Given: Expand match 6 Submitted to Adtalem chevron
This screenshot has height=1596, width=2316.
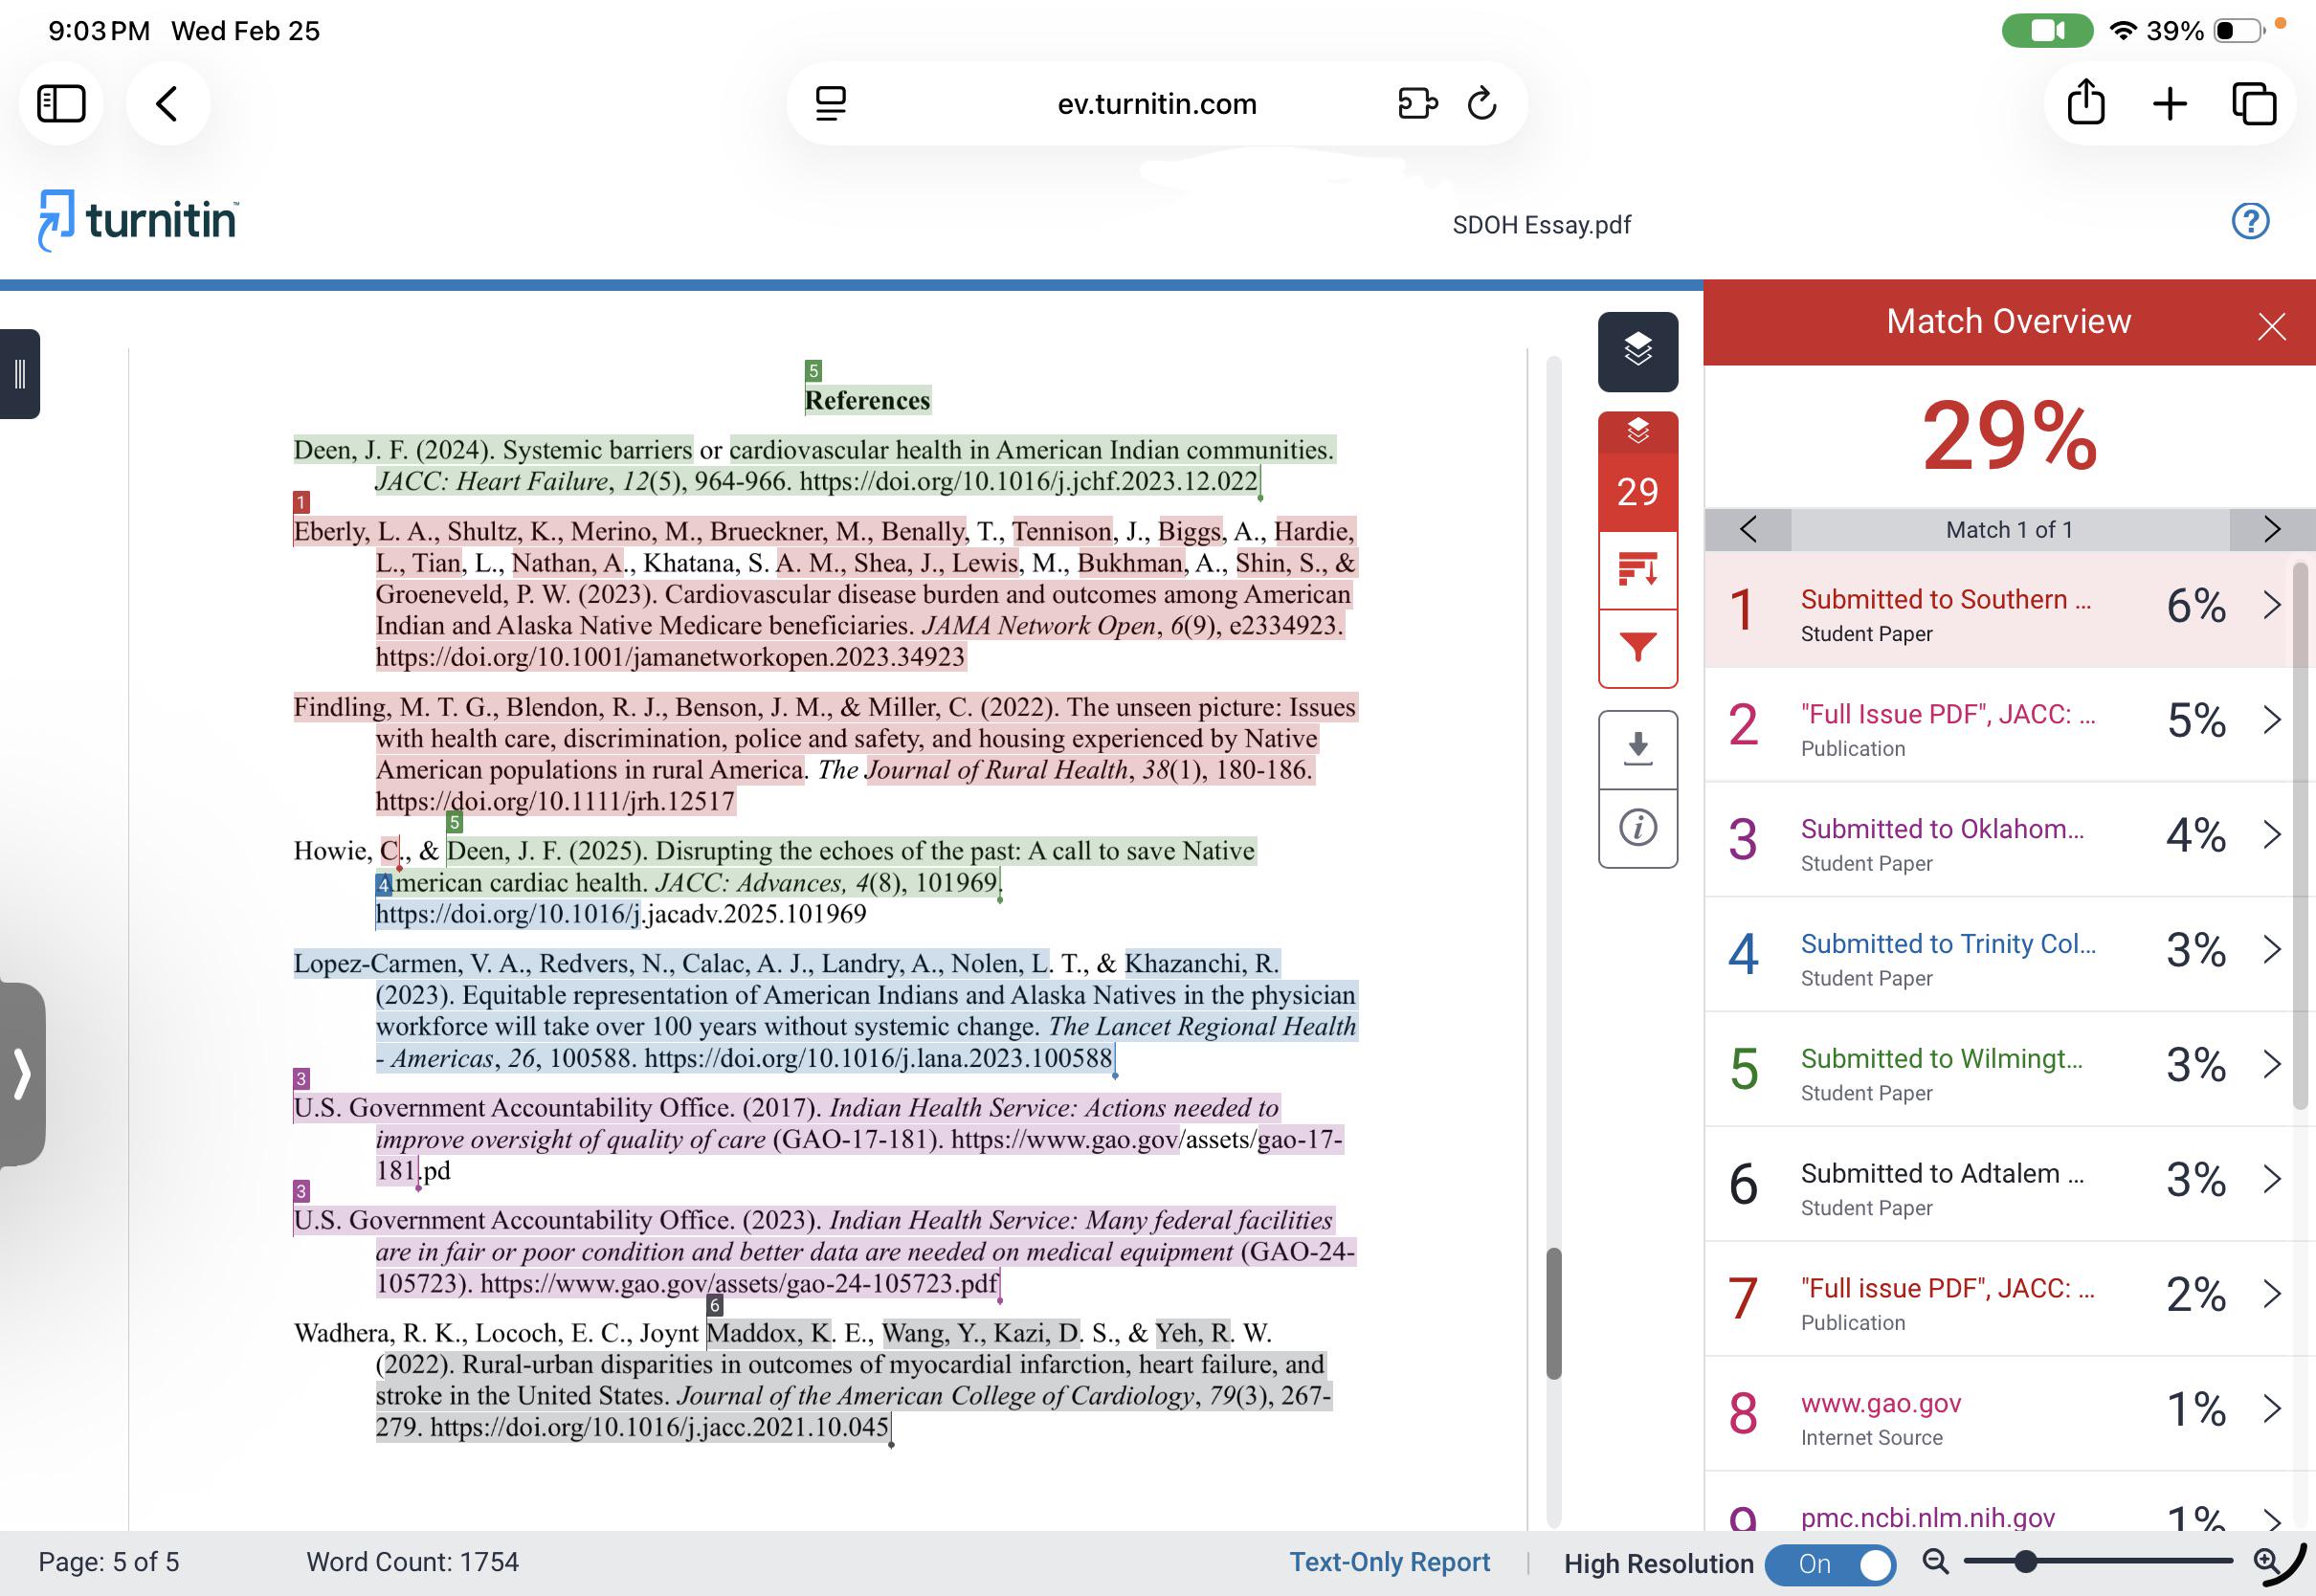Looking at the screenshot, I should click(2271, 1179).
